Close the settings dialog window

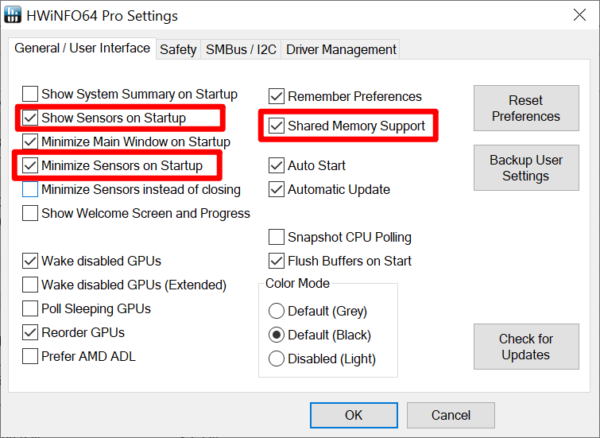[577, 15]
